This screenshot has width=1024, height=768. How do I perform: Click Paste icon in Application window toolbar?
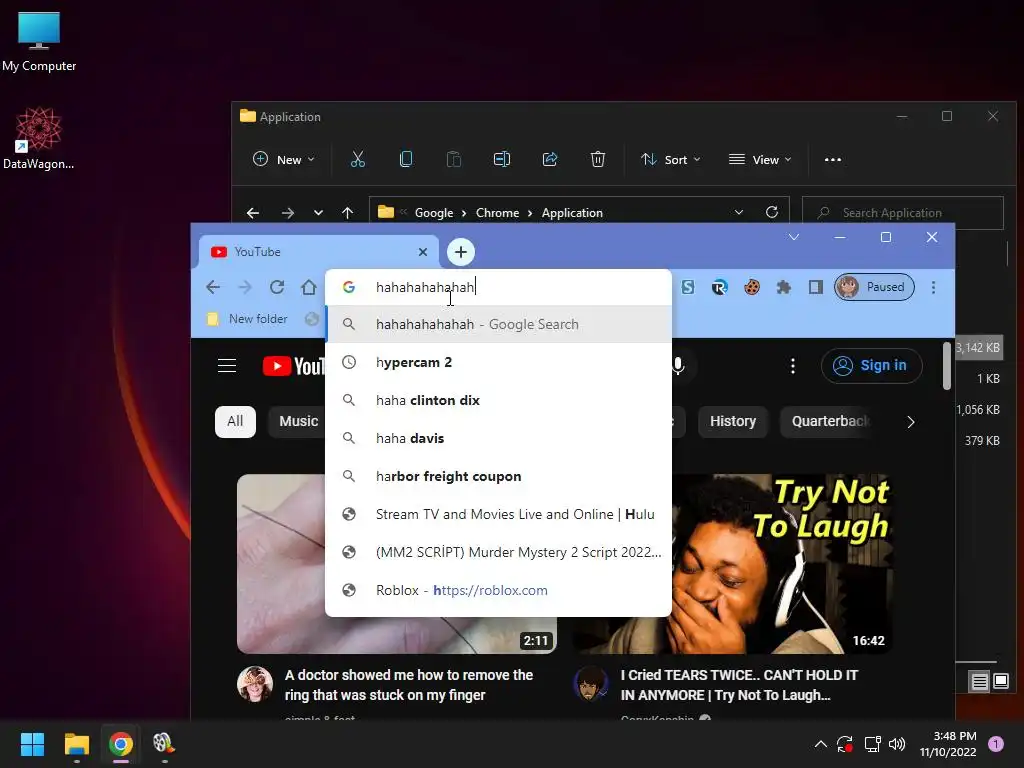454,159
